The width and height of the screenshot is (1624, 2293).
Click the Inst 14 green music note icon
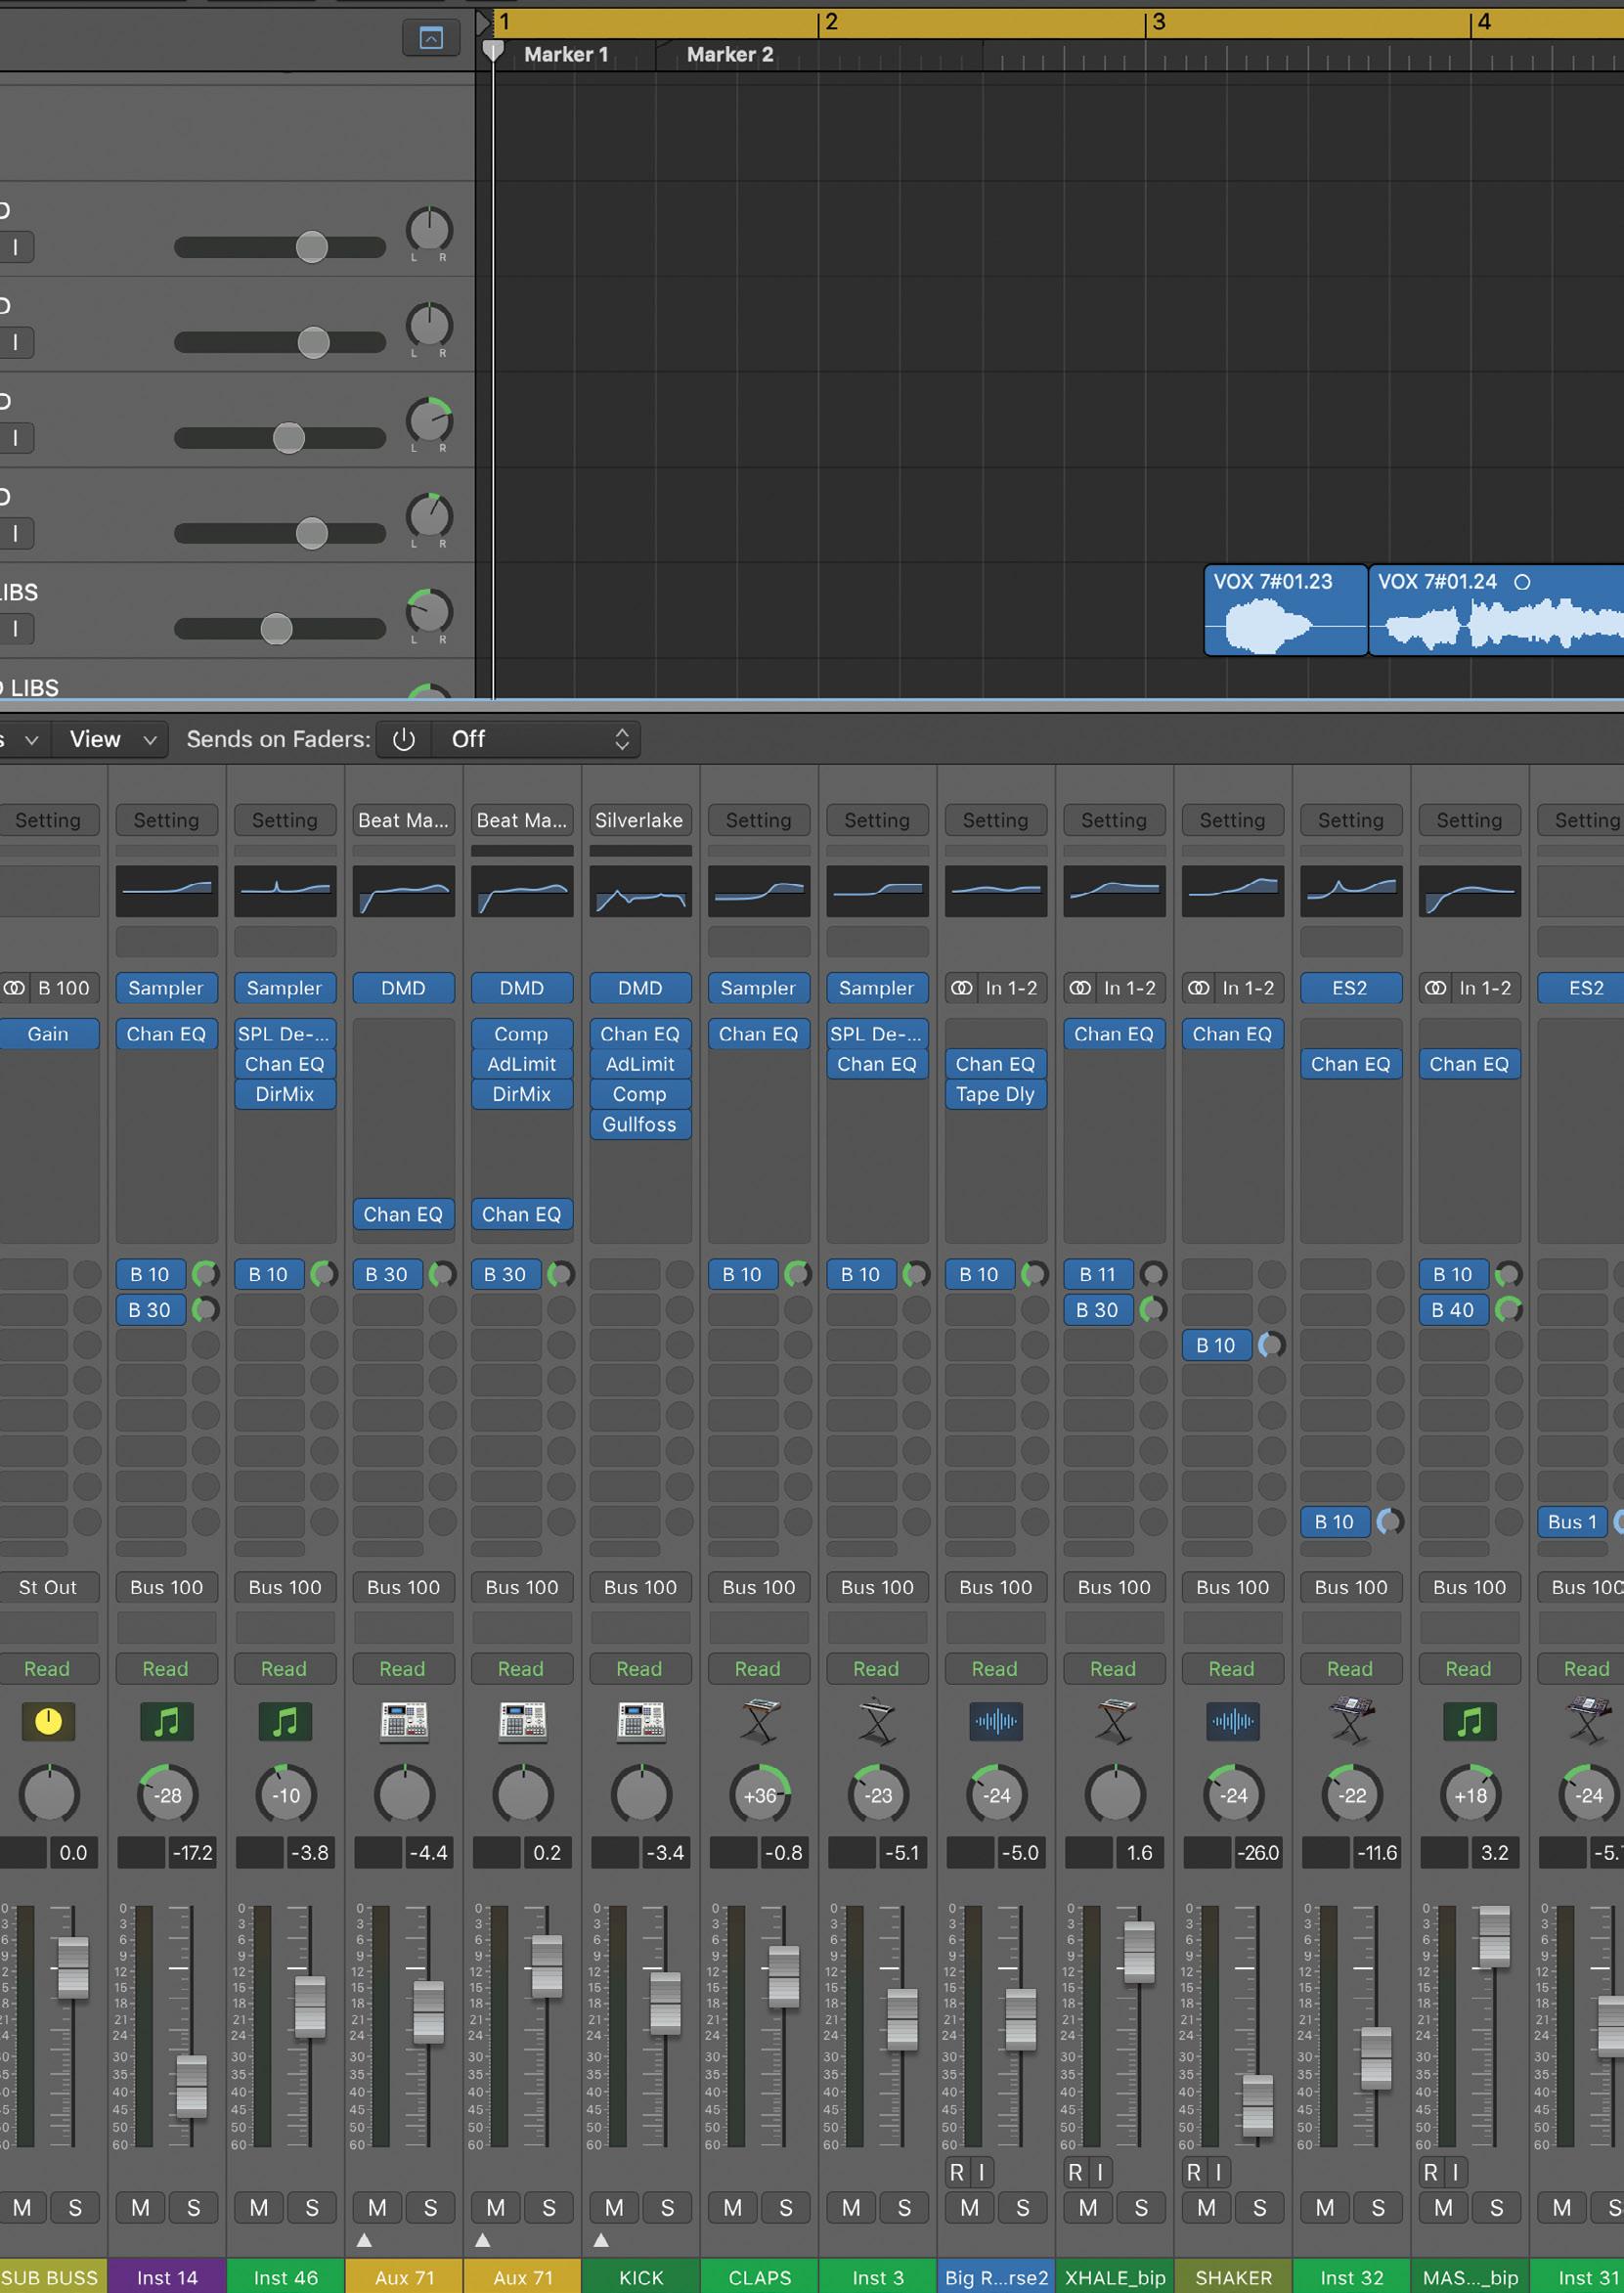point(166,1721)
